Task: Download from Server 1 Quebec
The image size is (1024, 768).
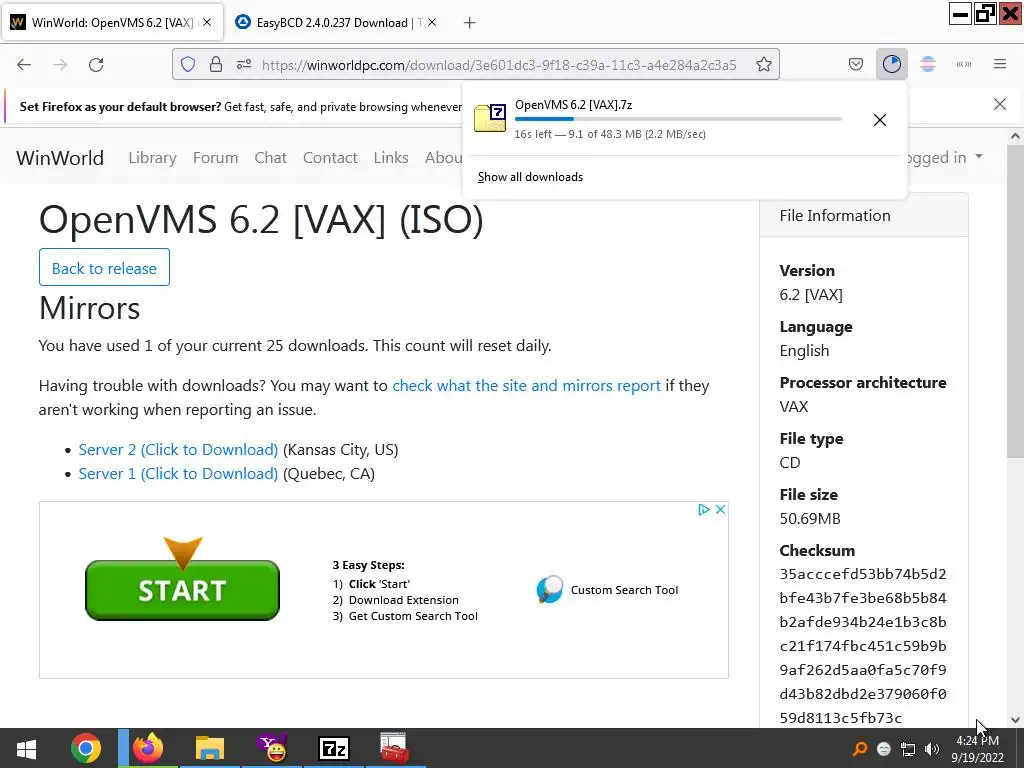Action: 178,474
